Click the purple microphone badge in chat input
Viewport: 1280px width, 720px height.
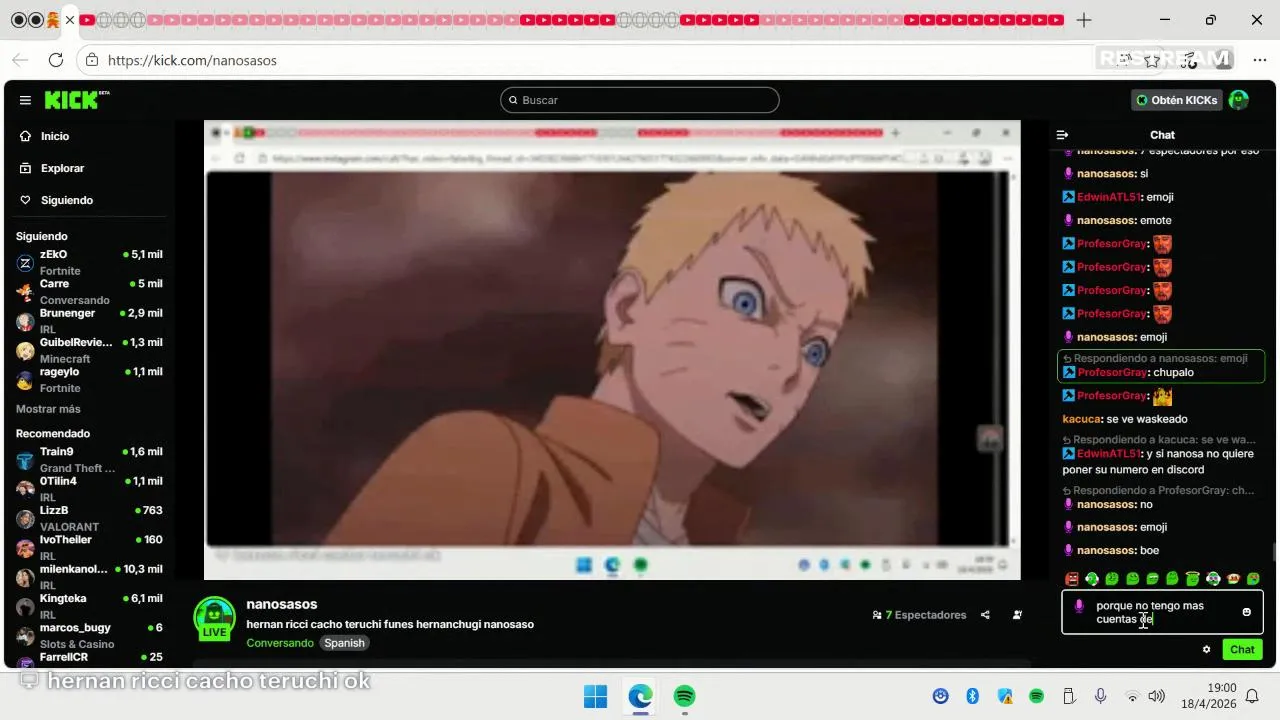point(1079,606)
